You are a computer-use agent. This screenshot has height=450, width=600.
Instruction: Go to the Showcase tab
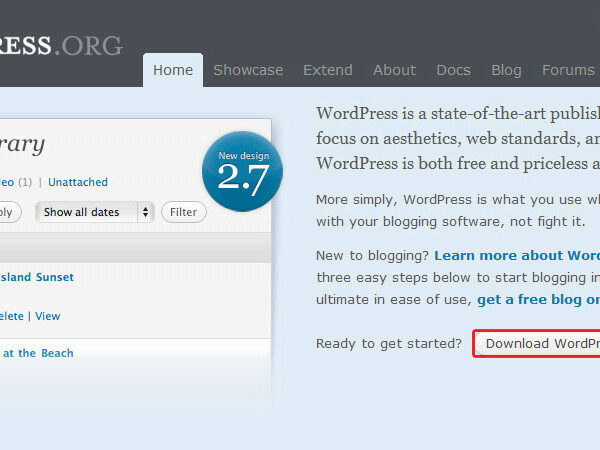tap(248, 70)
